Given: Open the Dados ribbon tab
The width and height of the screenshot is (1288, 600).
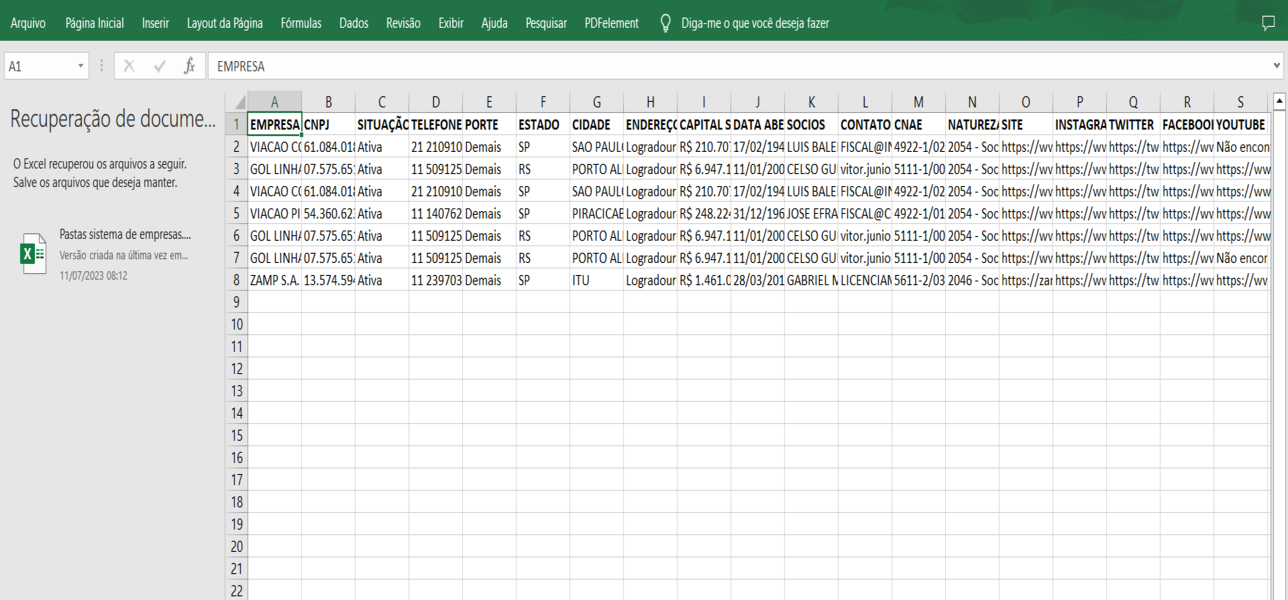Looking at the screenshot, I should [x=353, y=23].
